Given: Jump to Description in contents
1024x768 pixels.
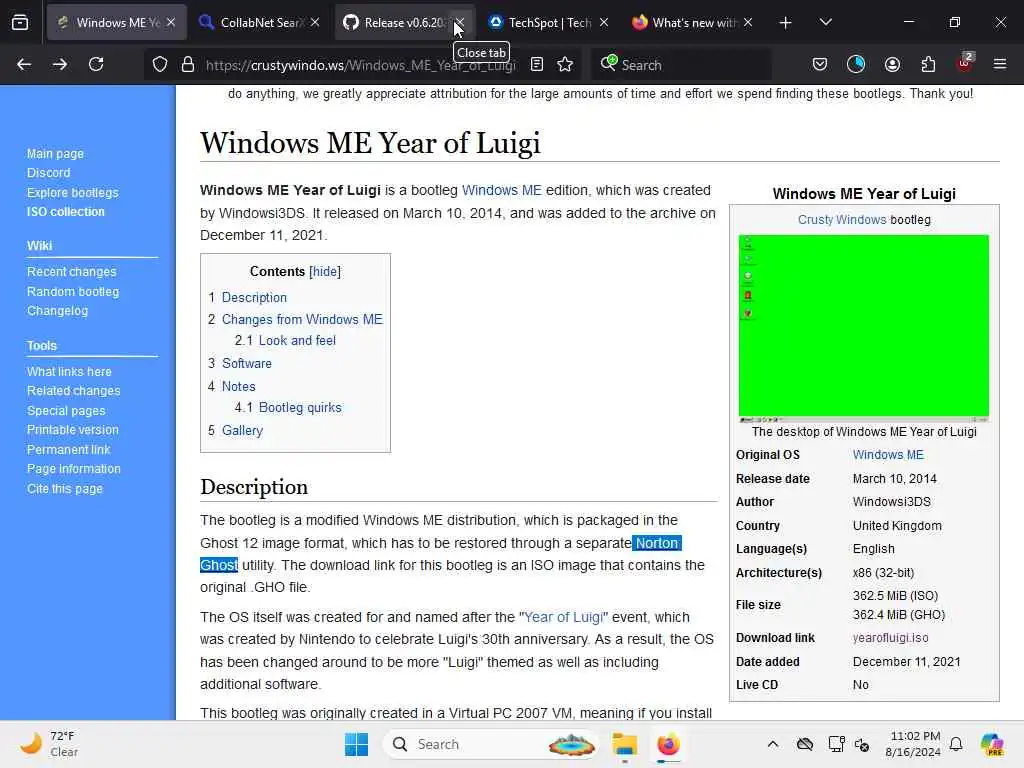Looking at the screenshot, I should (x=254, y=297).
